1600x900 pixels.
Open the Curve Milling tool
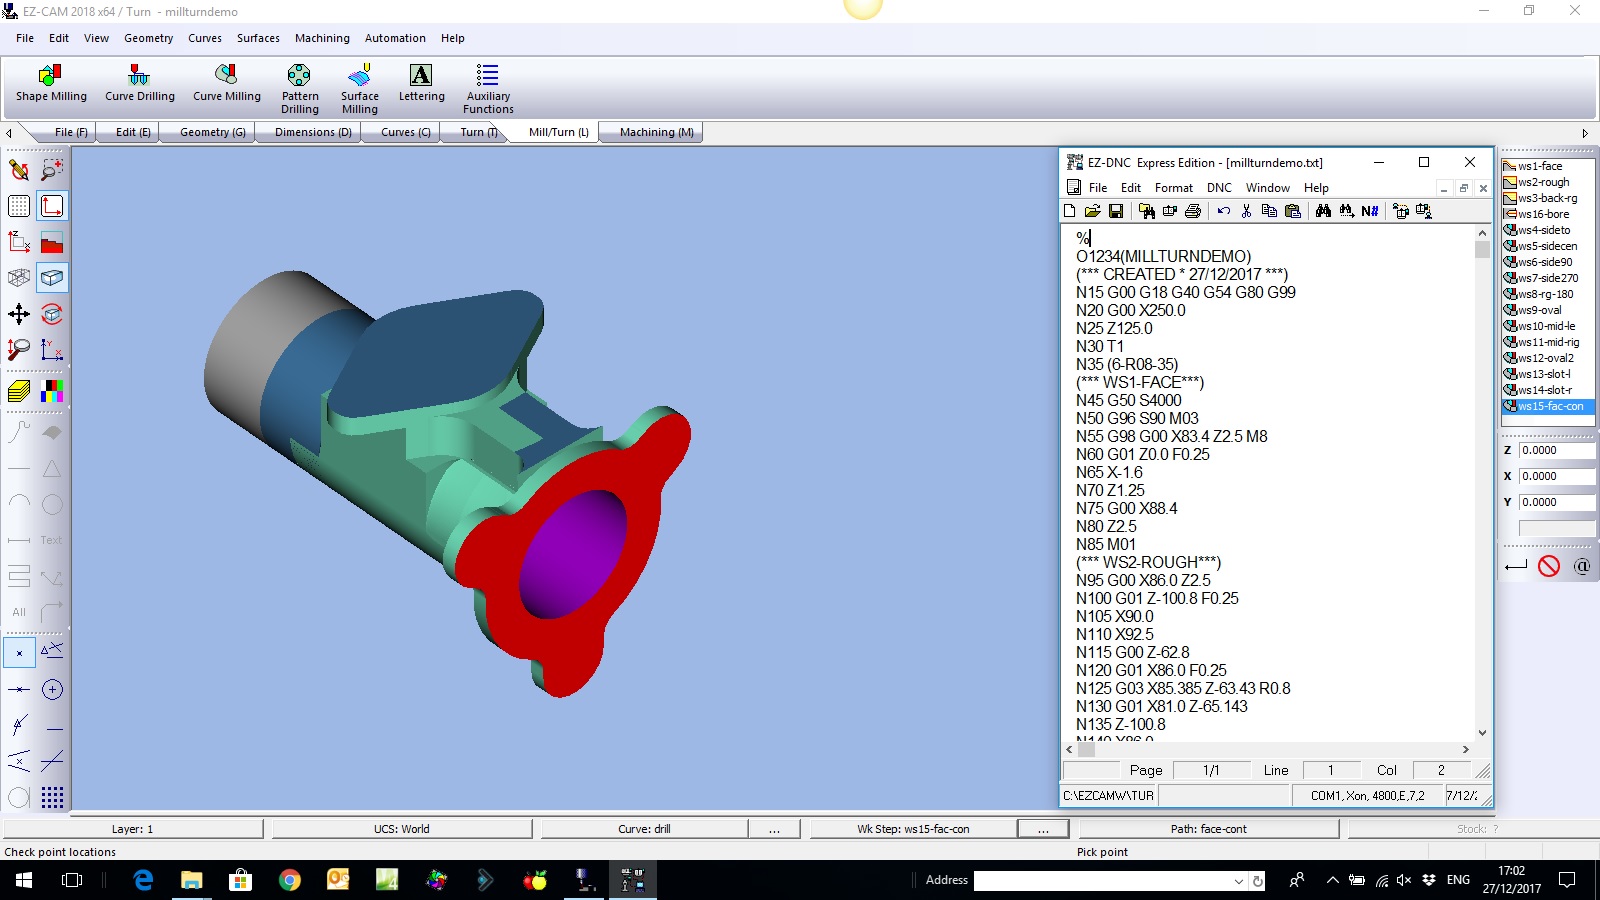point(227,84)
